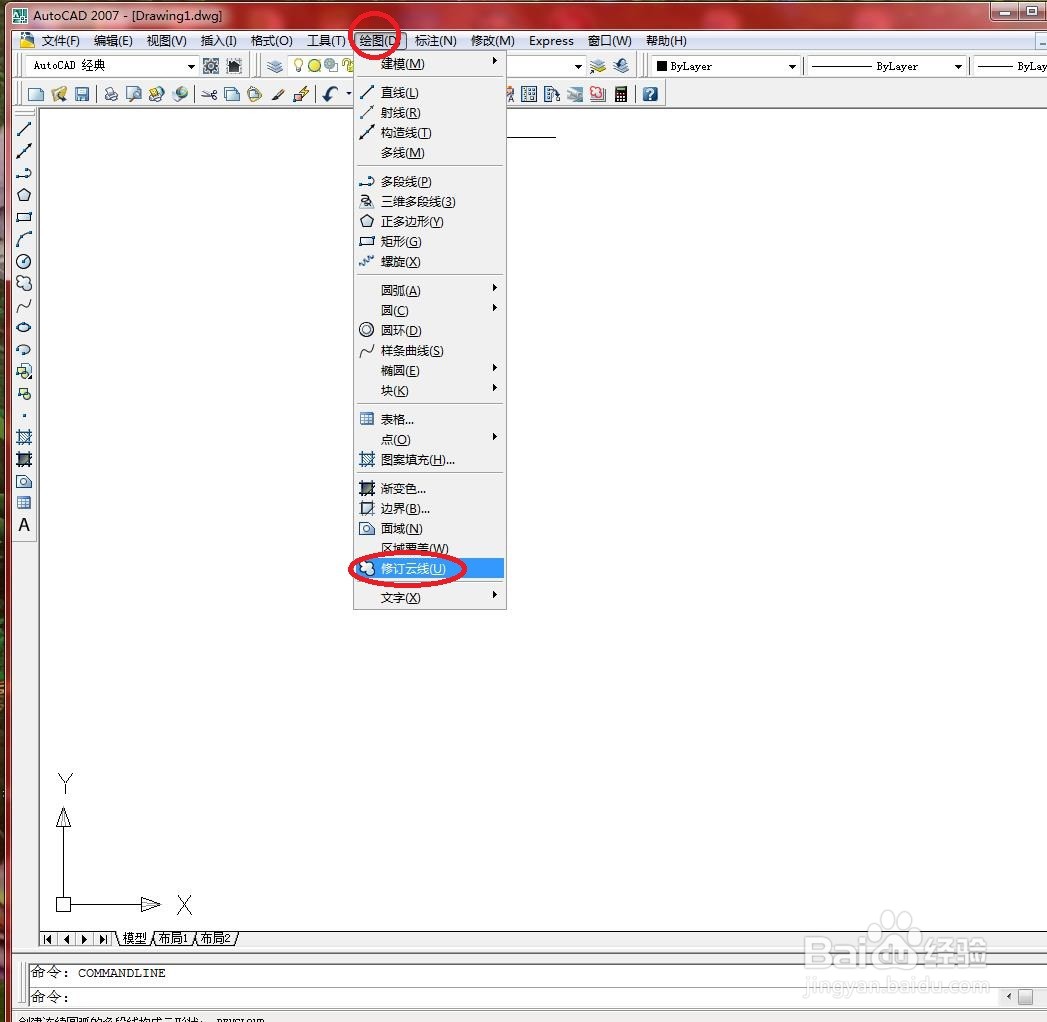Select the Rectangle tool in left toolbar

pyautogui.click(x=24, y=217)
